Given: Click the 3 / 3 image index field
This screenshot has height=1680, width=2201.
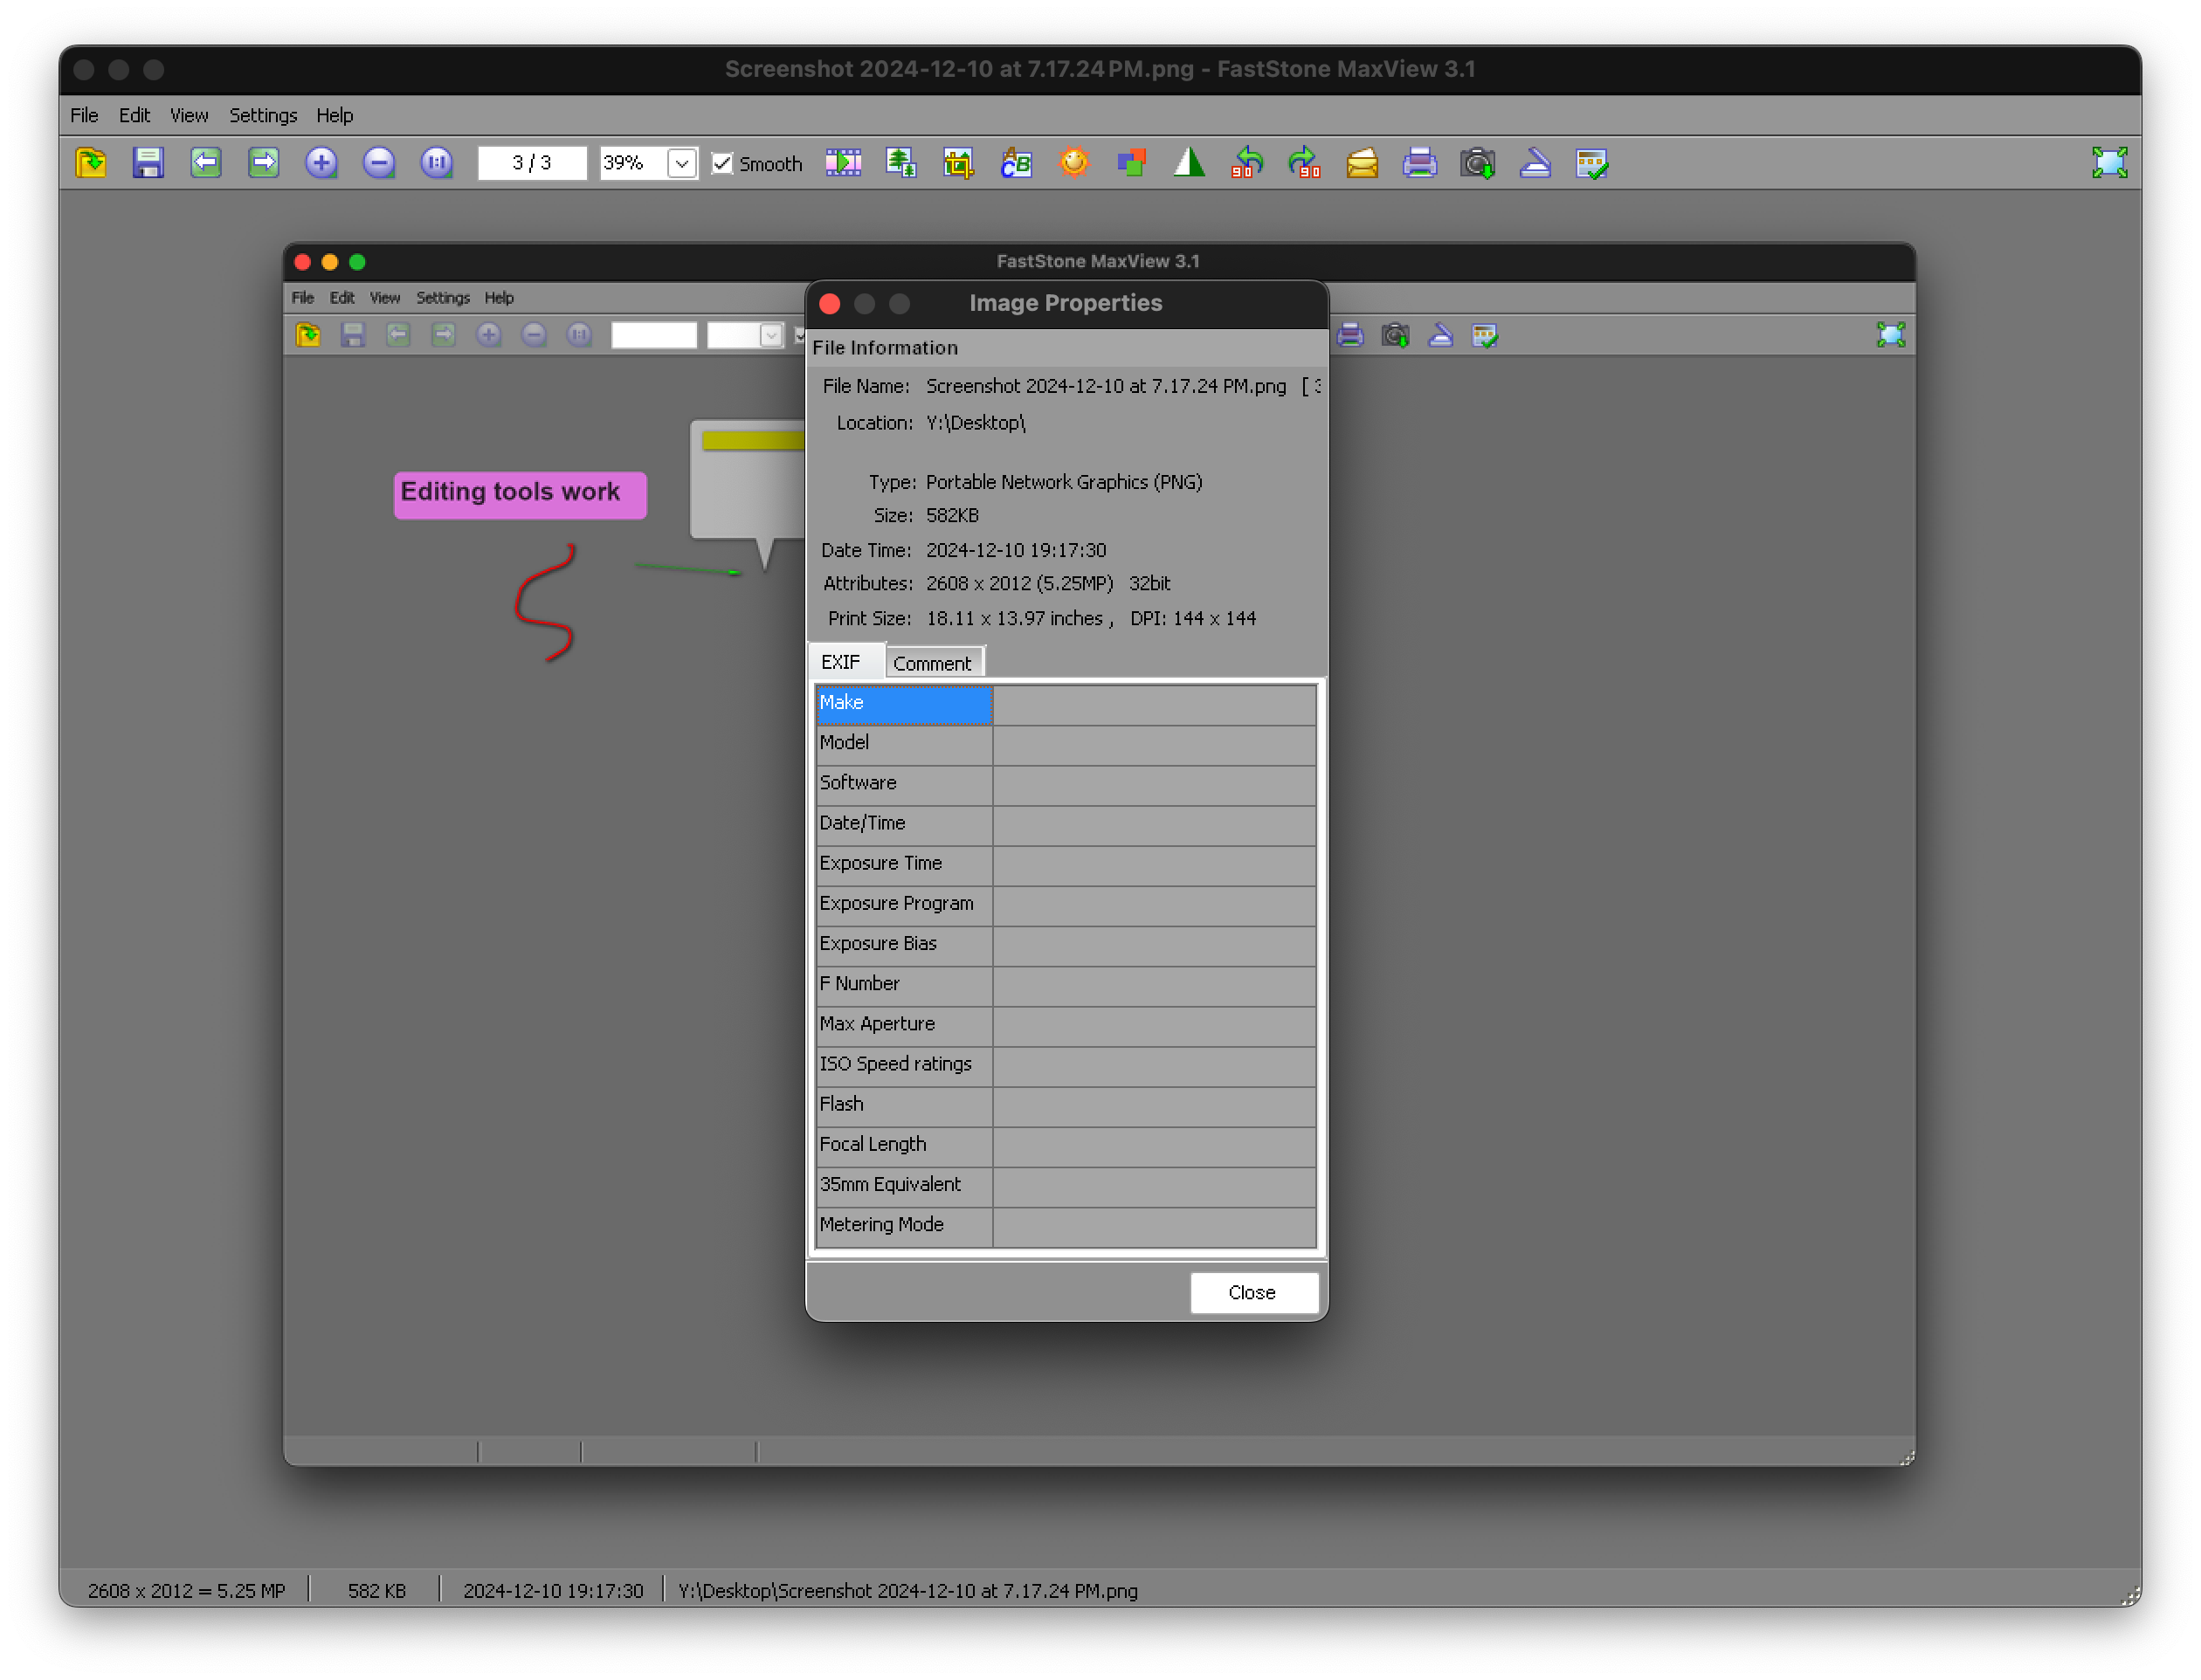Looking at the screenshot, I should pyautogui.click(x=532, y=163).
